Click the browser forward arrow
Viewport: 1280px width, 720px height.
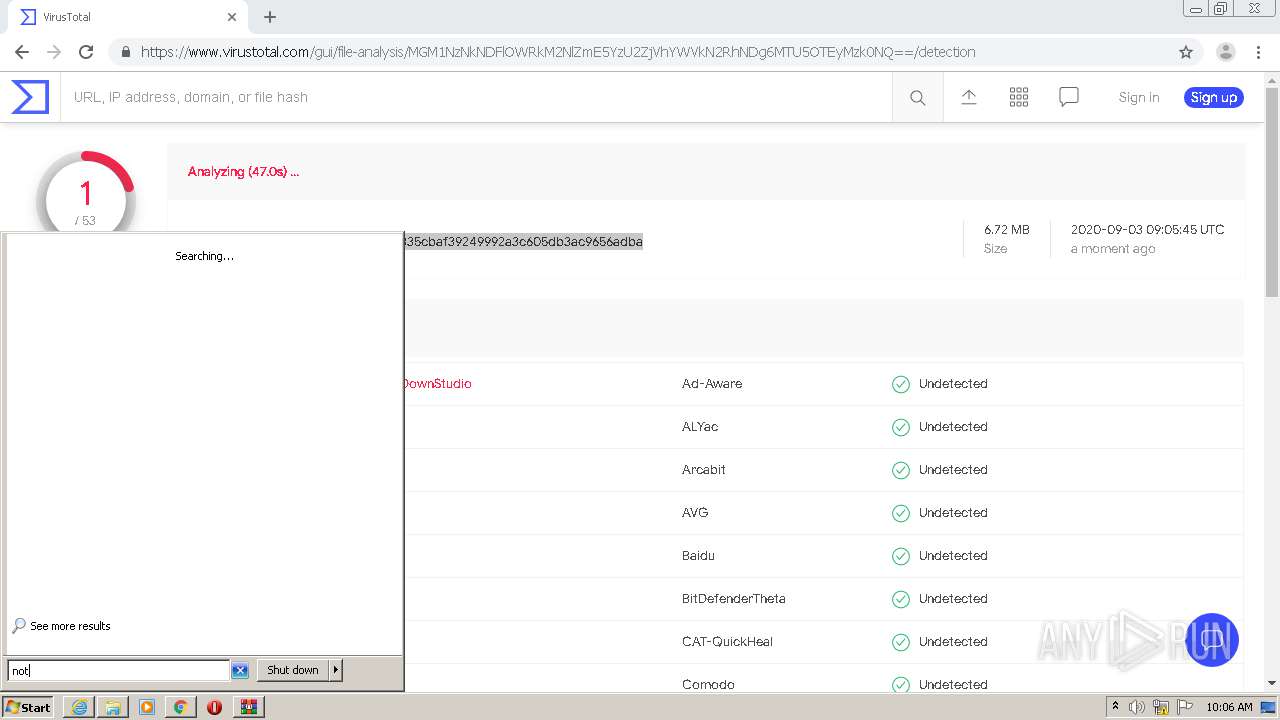[54, 52]
